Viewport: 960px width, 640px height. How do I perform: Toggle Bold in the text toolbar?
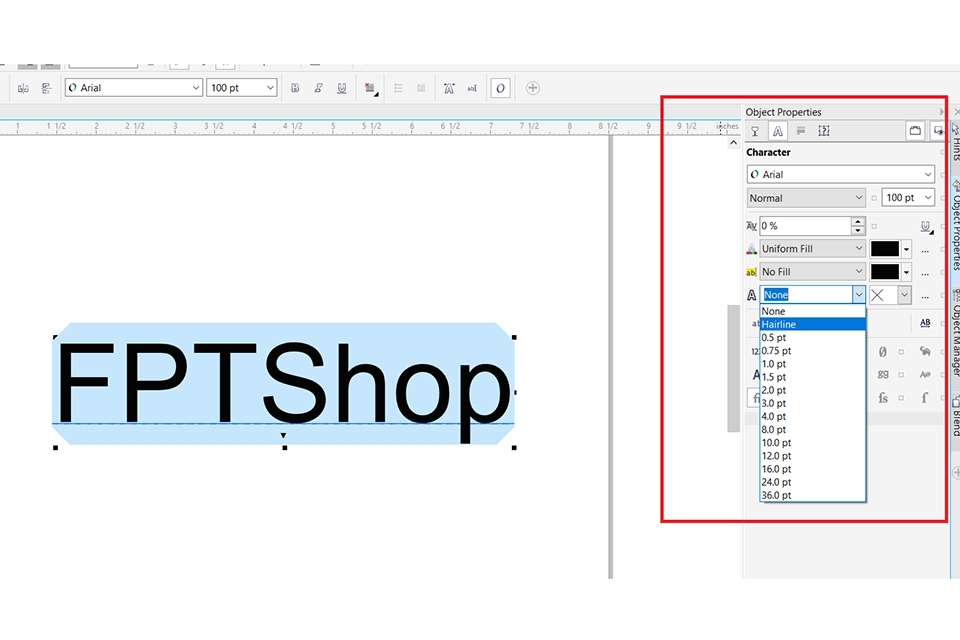point(295,88)
